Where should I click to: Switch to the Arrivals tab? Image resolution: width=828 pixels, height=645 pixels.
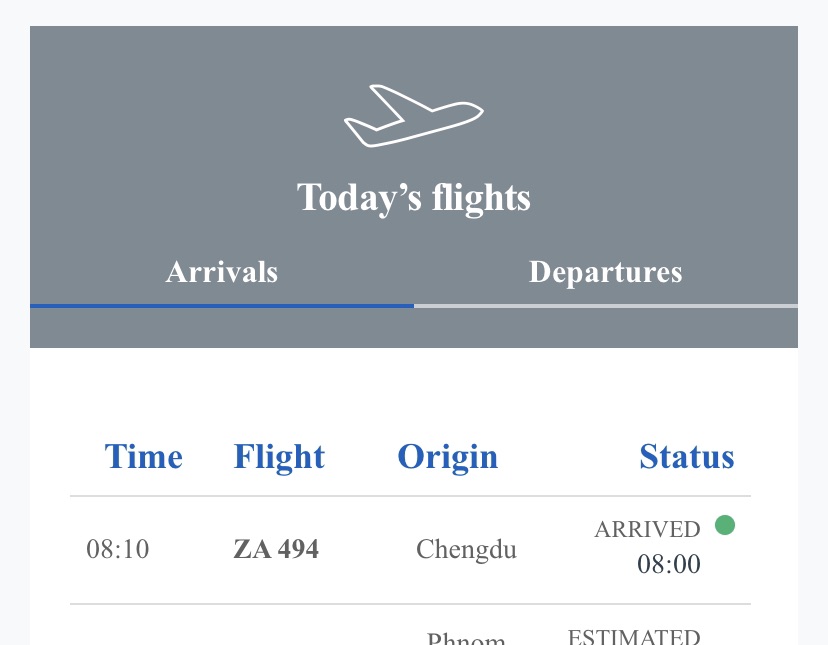pyautogui.click(x=222, y=272)
